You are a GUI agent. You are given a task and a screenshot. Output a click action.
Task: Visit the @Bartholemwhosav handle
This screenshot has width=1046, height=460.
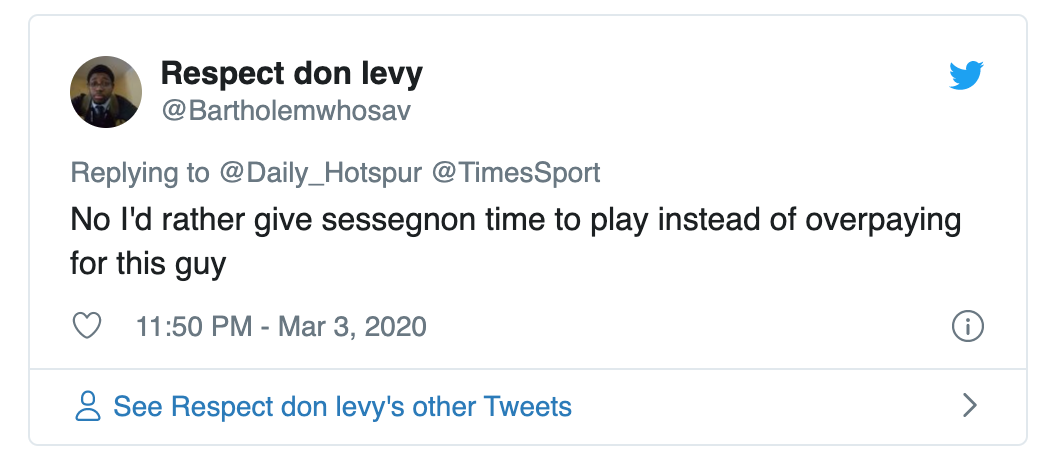click(285, 110)
